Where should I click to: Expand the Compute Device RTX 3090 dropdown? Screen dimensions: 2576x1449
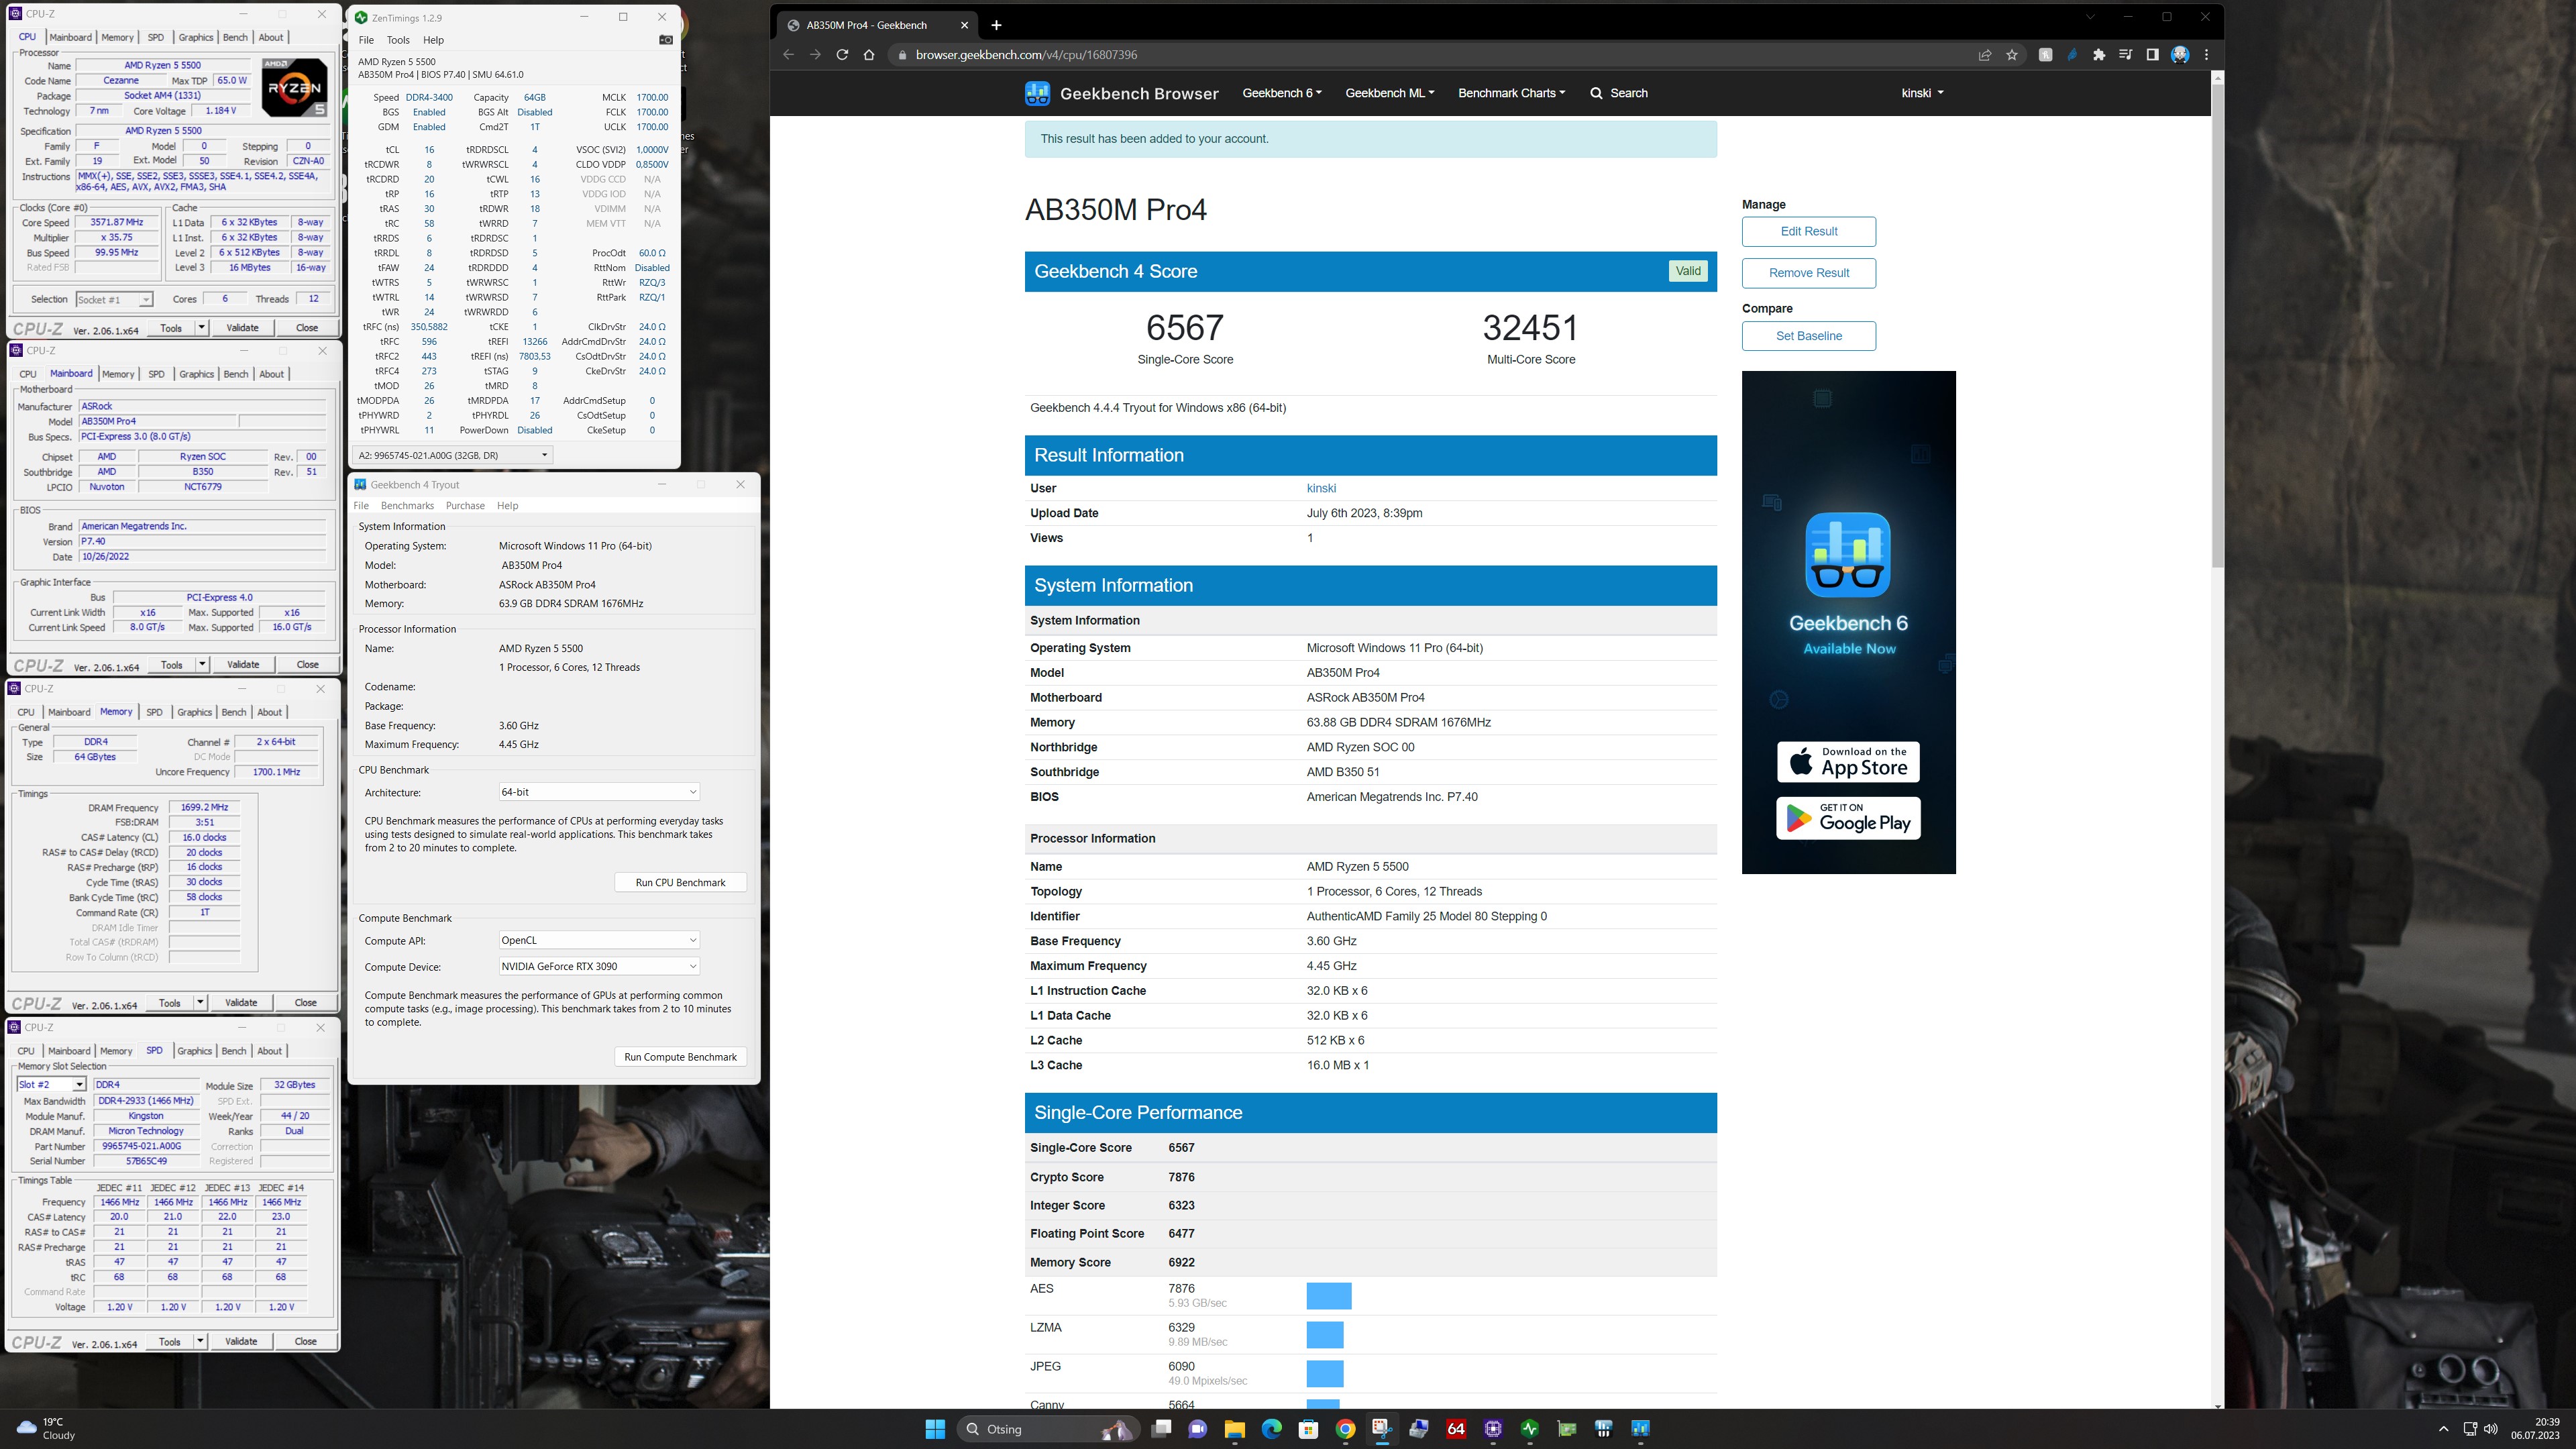599,966
